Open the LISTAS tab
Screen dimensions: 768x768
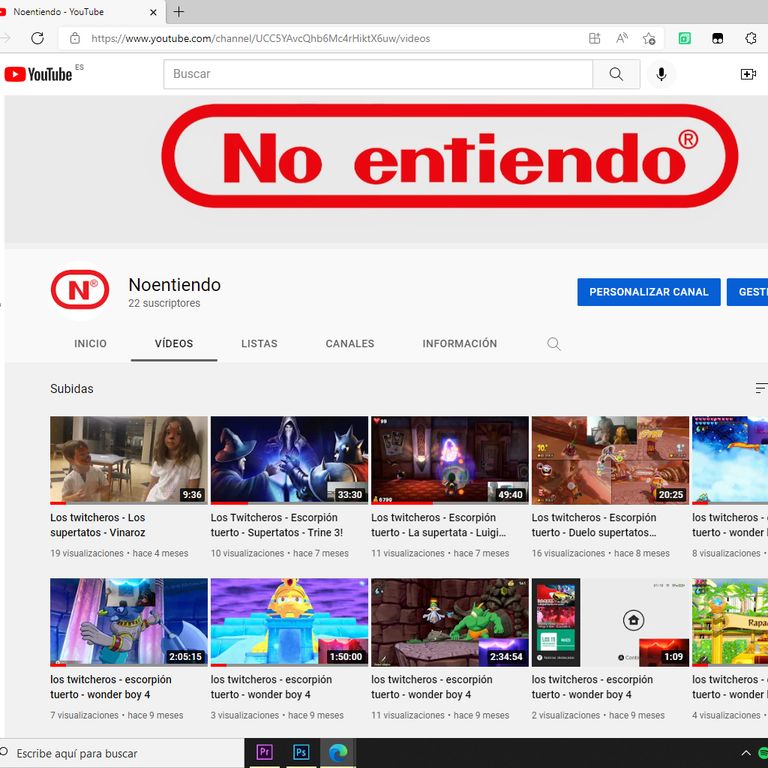click(x=259, y=344)
